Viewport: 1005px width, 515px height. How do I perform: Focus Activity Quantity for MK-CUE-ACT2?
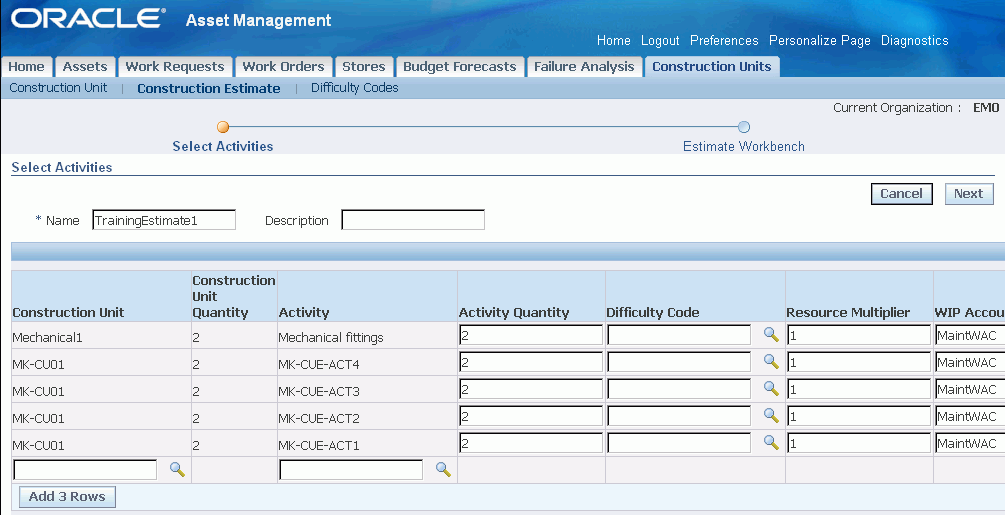tap(531, 416)
